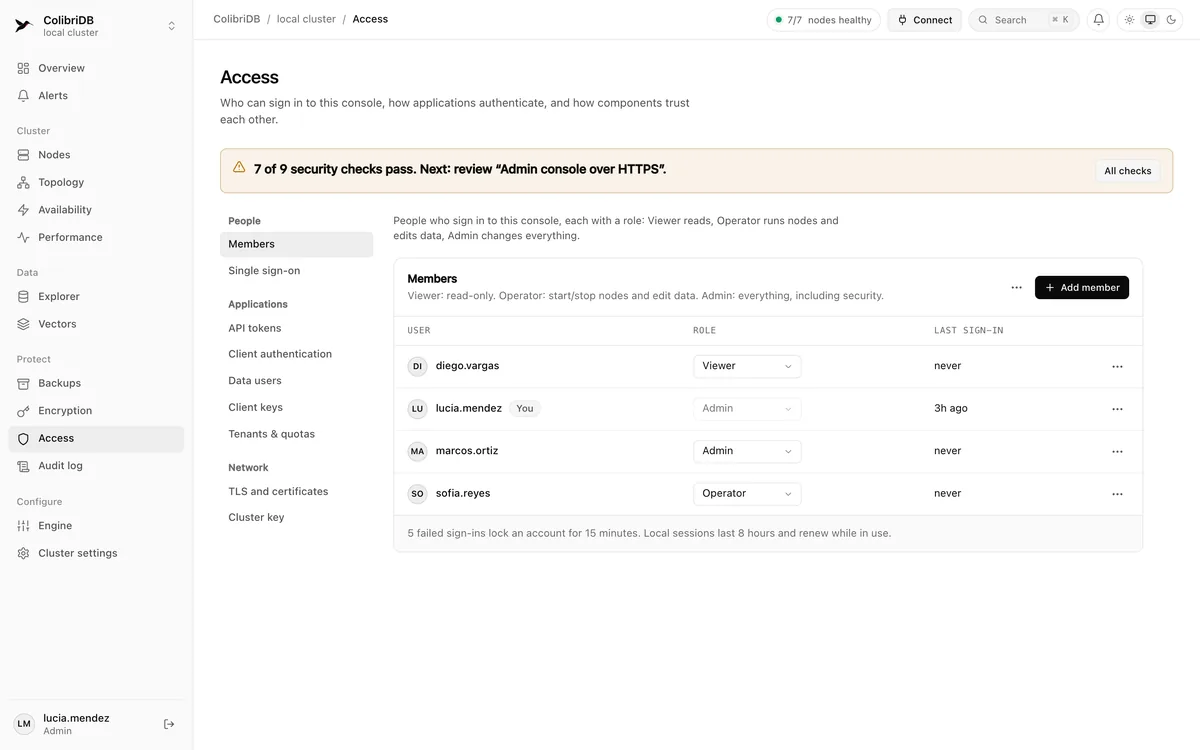Open Members card more options menu

(x=1016, y=288)
